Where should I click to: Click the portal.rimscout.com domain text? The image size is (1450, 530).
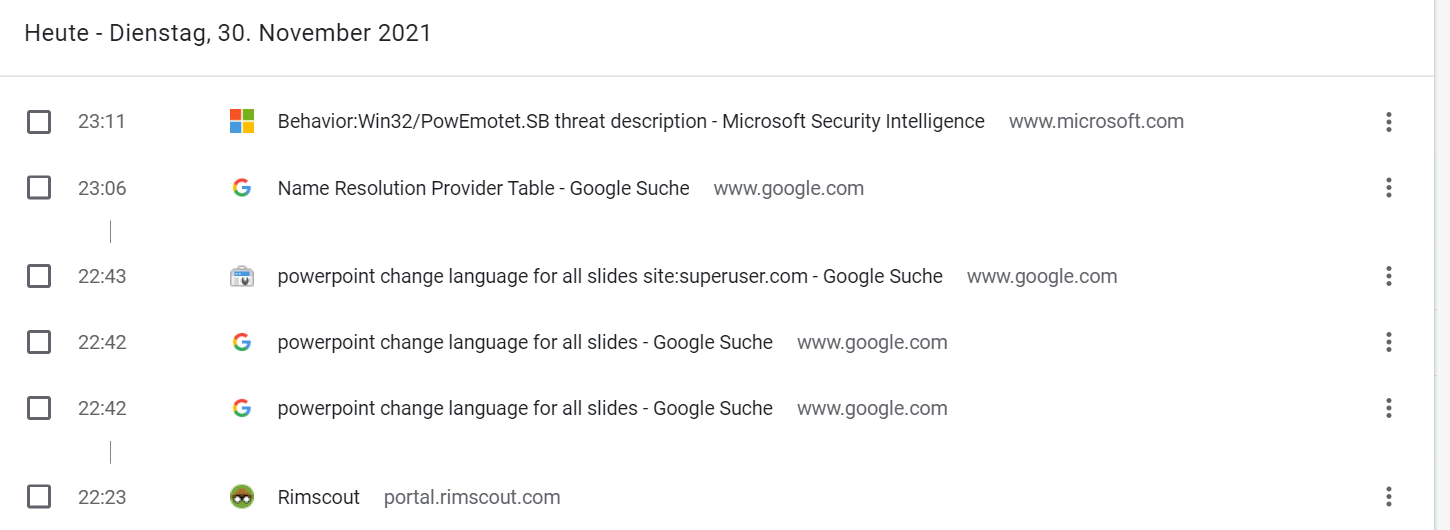tap(472, 497)
